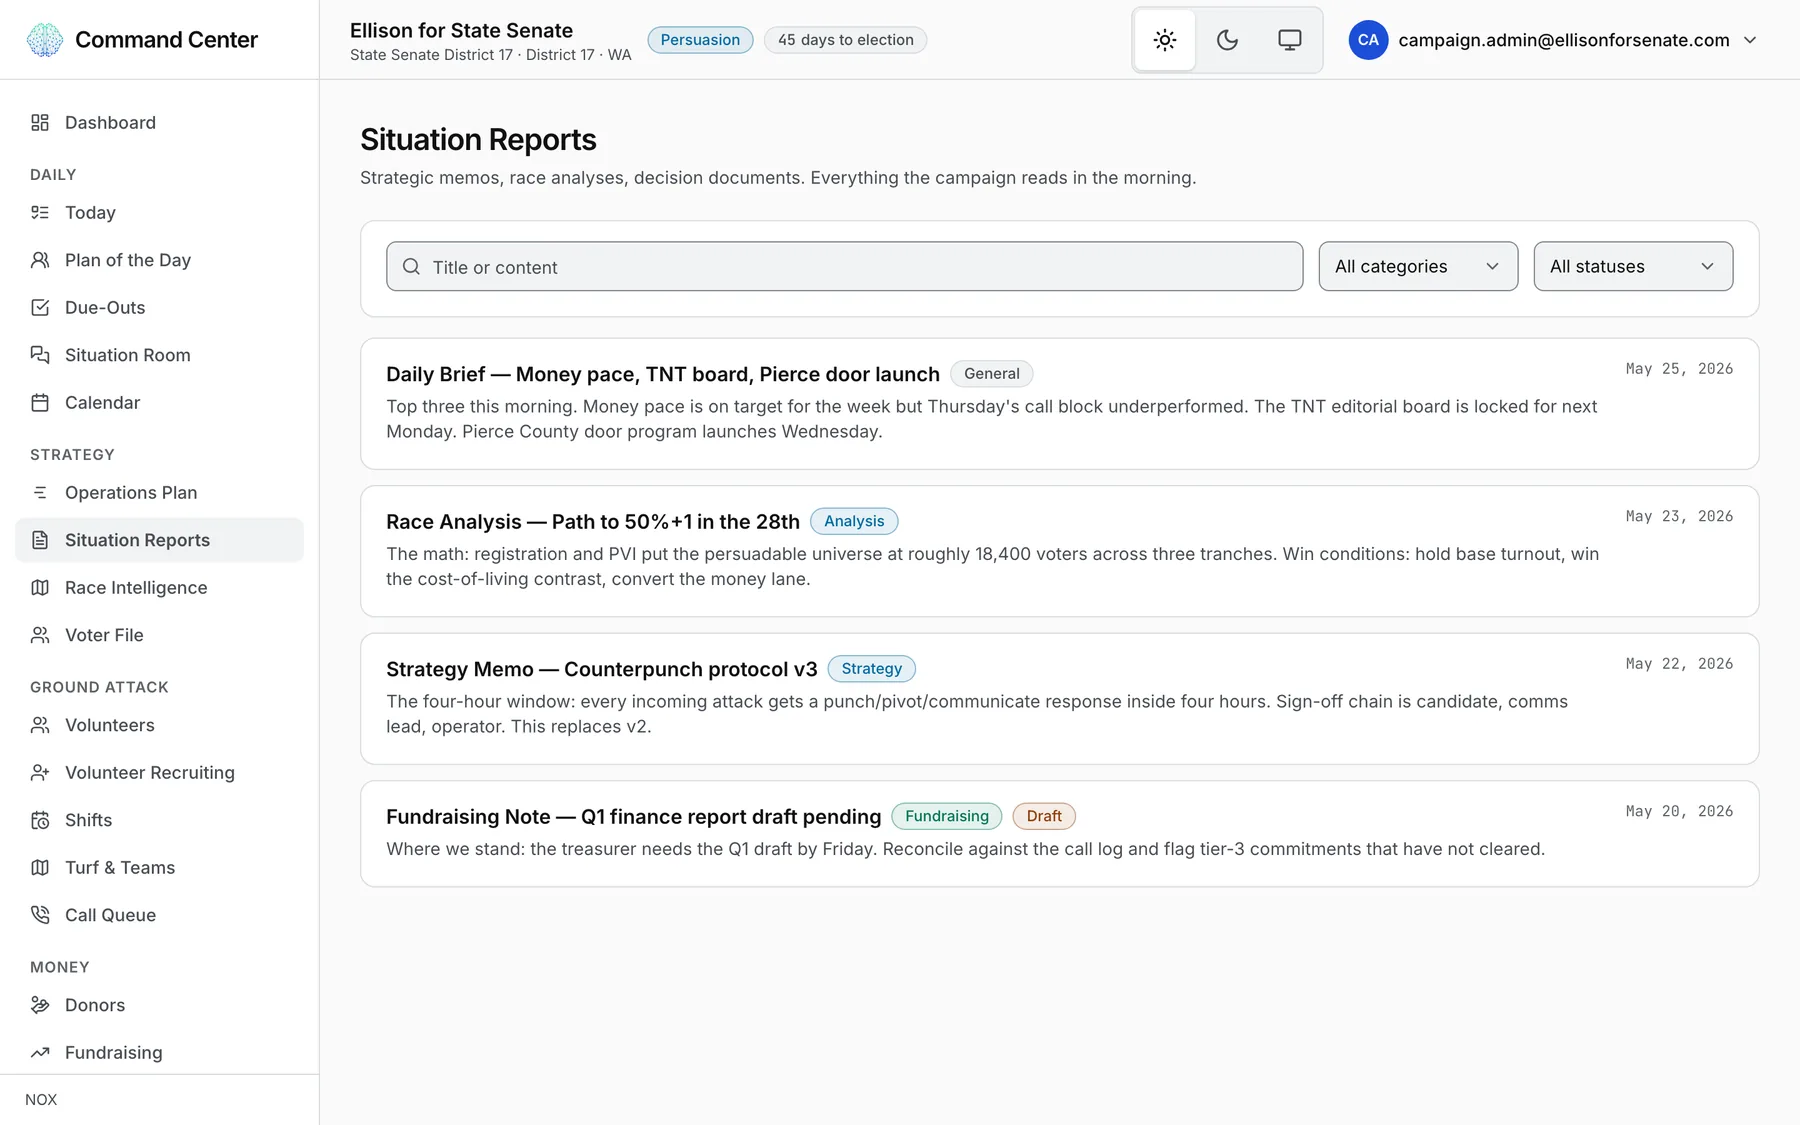Image resolution: width=1800 pixels, height=1125 pixels.
Task: Click the Situation Room chat icon
Action: point(40,355)
